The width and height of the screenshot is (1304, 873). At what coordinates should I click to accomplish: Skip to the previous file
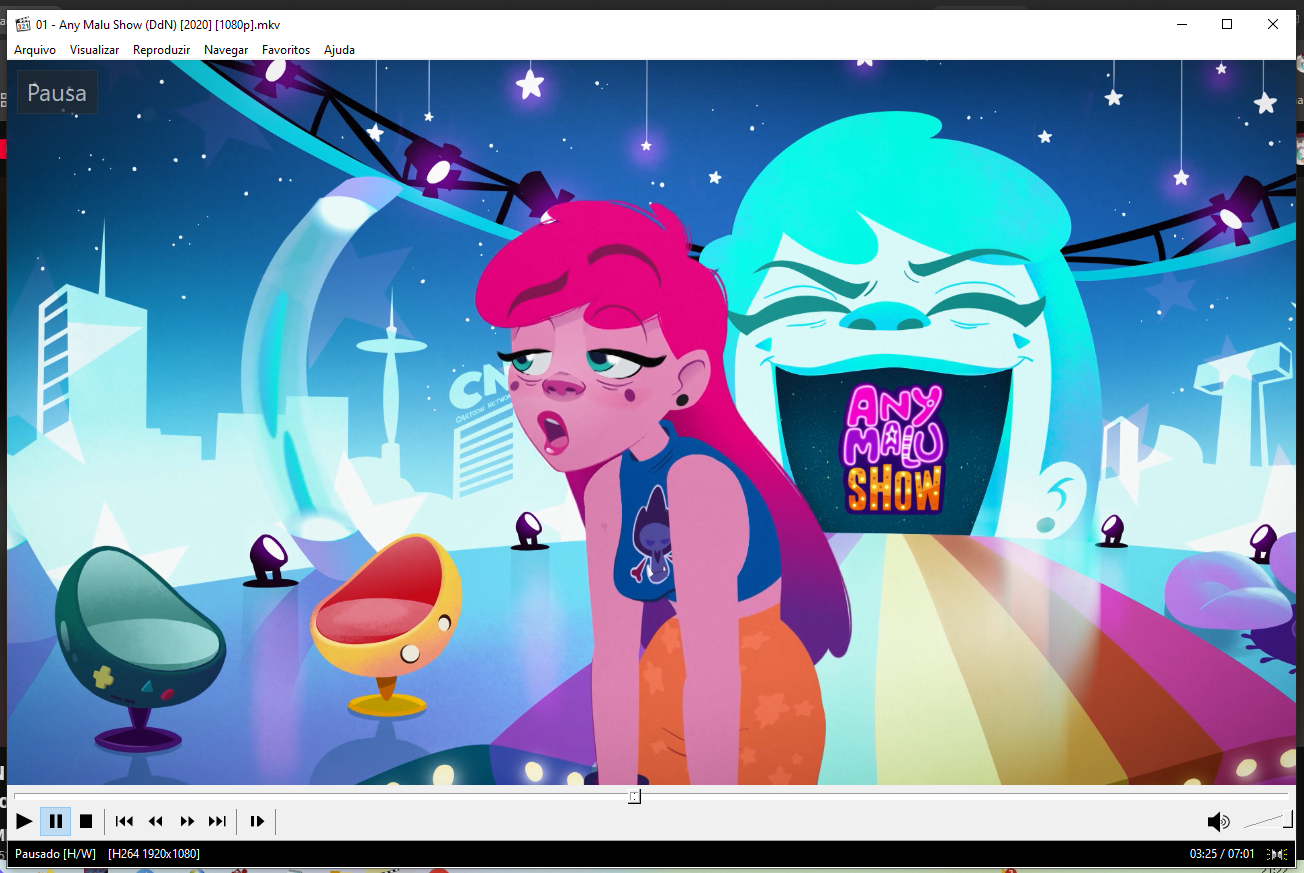click(124, 822)
